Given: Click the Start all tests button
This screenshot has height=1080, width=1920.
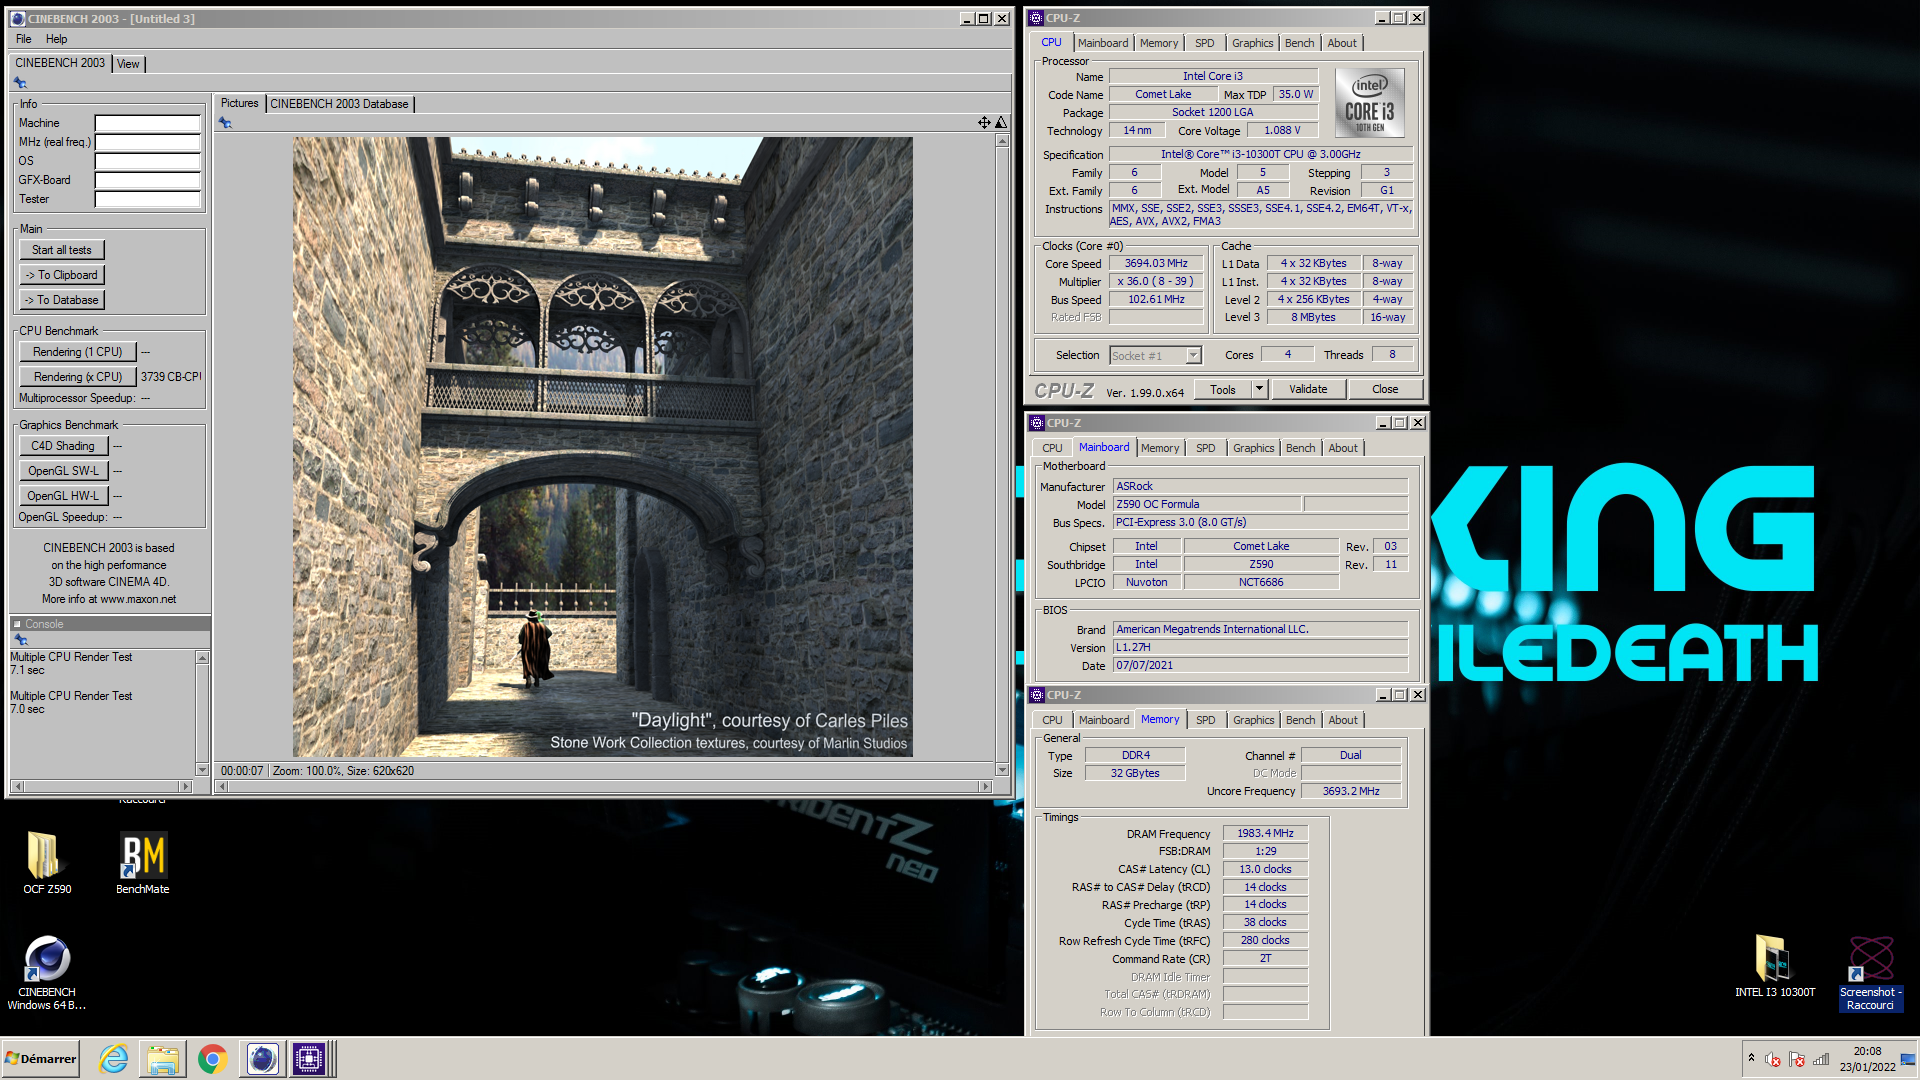Looking at the screenshot, I should [62, 250].
